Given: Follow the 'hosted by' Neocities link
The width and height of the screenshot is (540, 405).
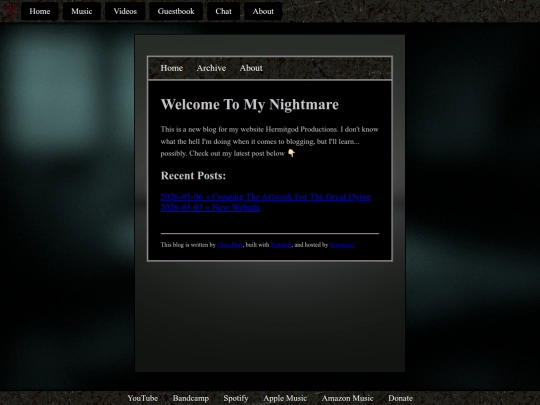Looking at the screenshot, I should pyautogui.click(x=342, y=245).
